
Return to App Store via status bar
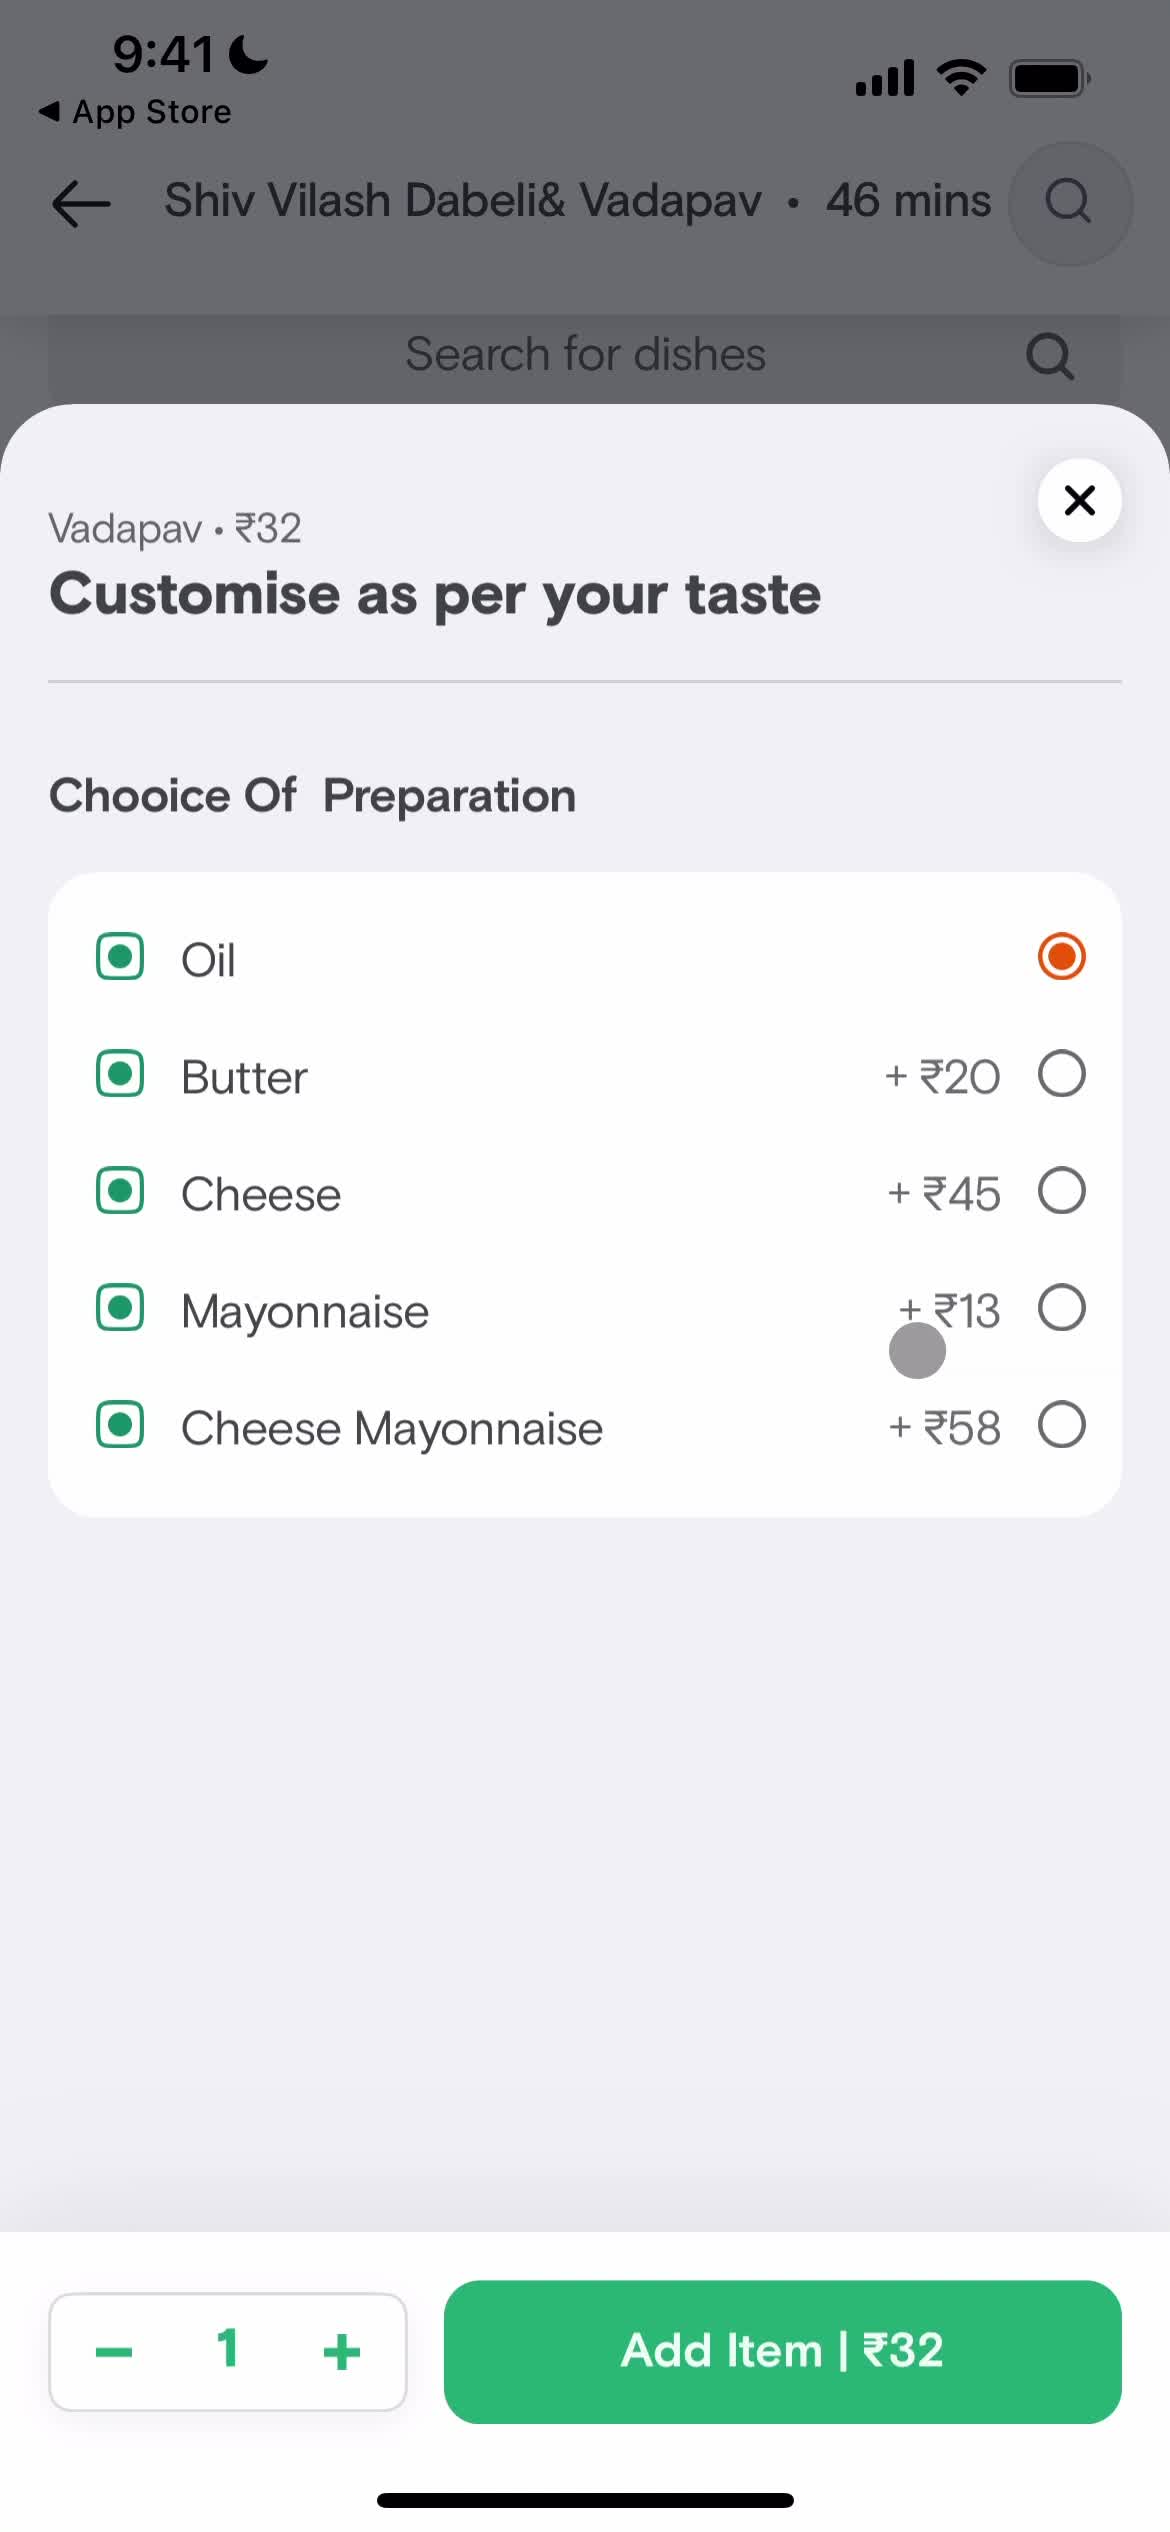(x=135, y=112)
